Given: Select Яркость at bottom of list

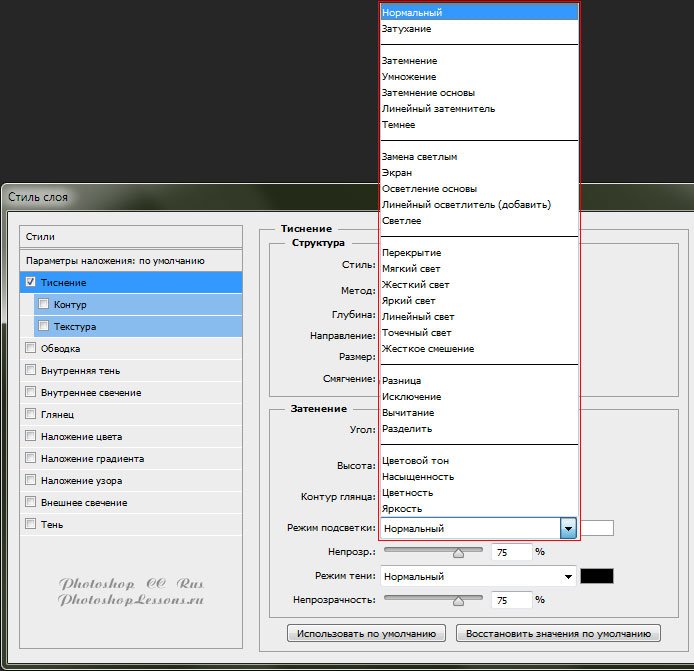Looking at the screenshot, I should pos(401,509).
